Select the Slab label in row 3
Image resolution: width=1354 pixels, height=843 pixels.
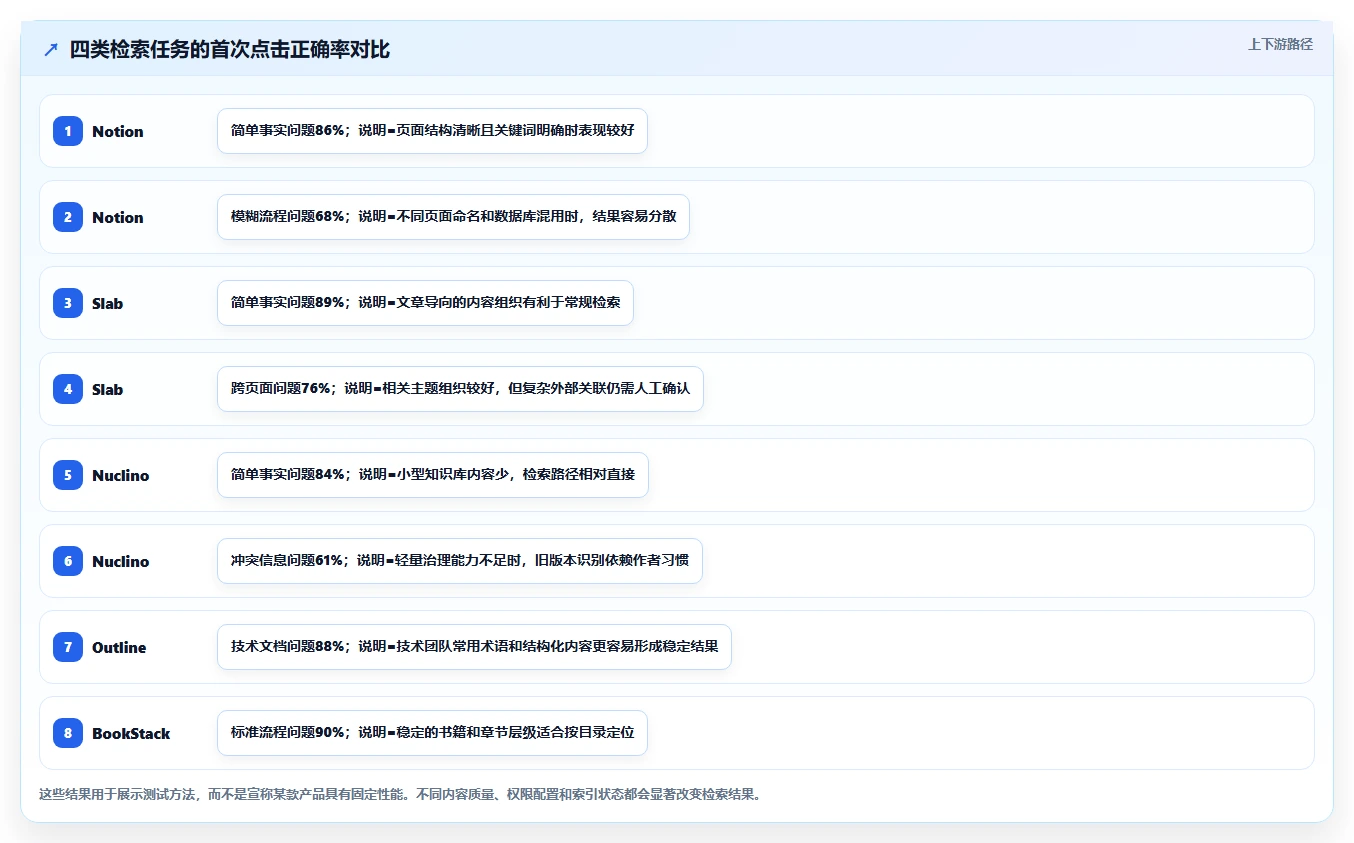tap(108, 303)
